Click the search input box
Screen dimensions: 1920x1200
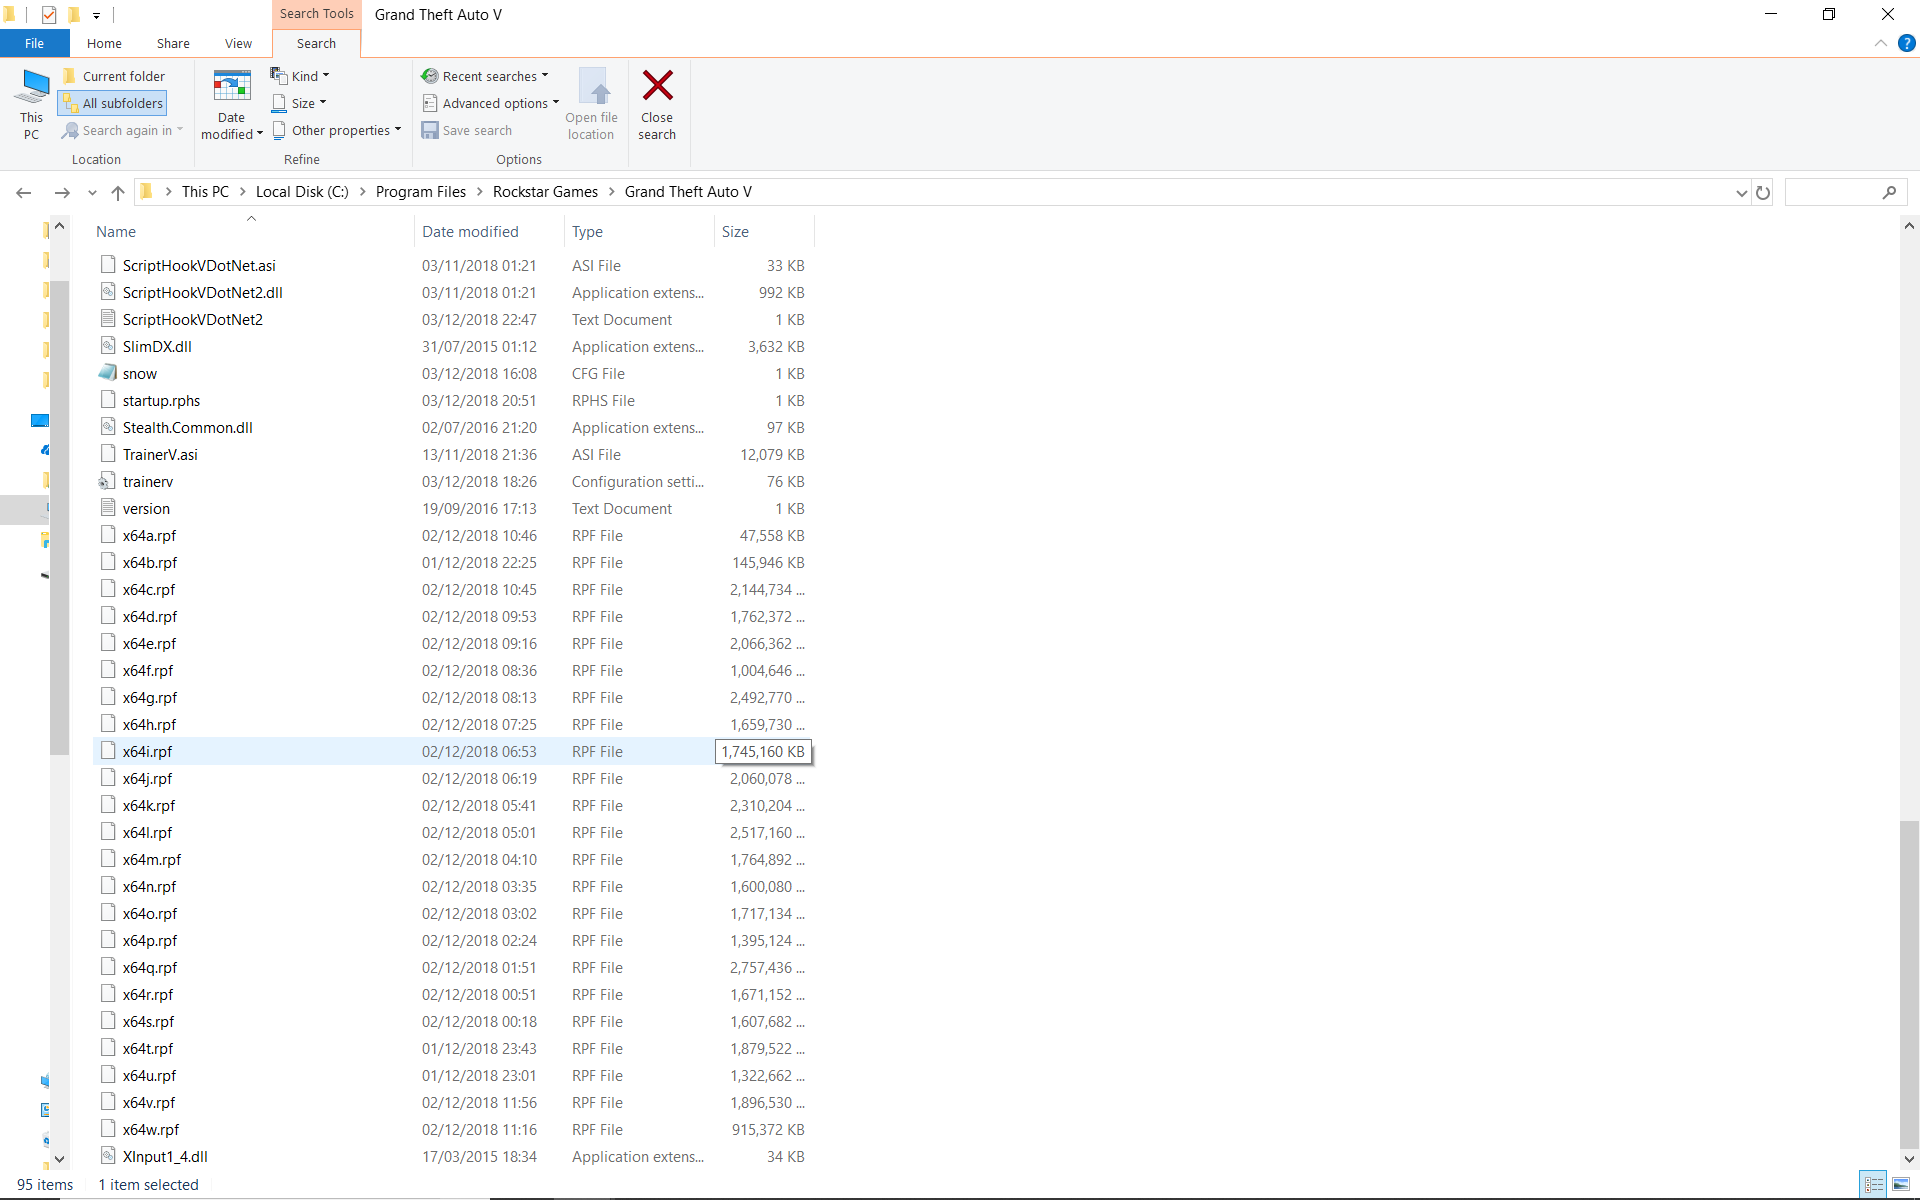1832,192
